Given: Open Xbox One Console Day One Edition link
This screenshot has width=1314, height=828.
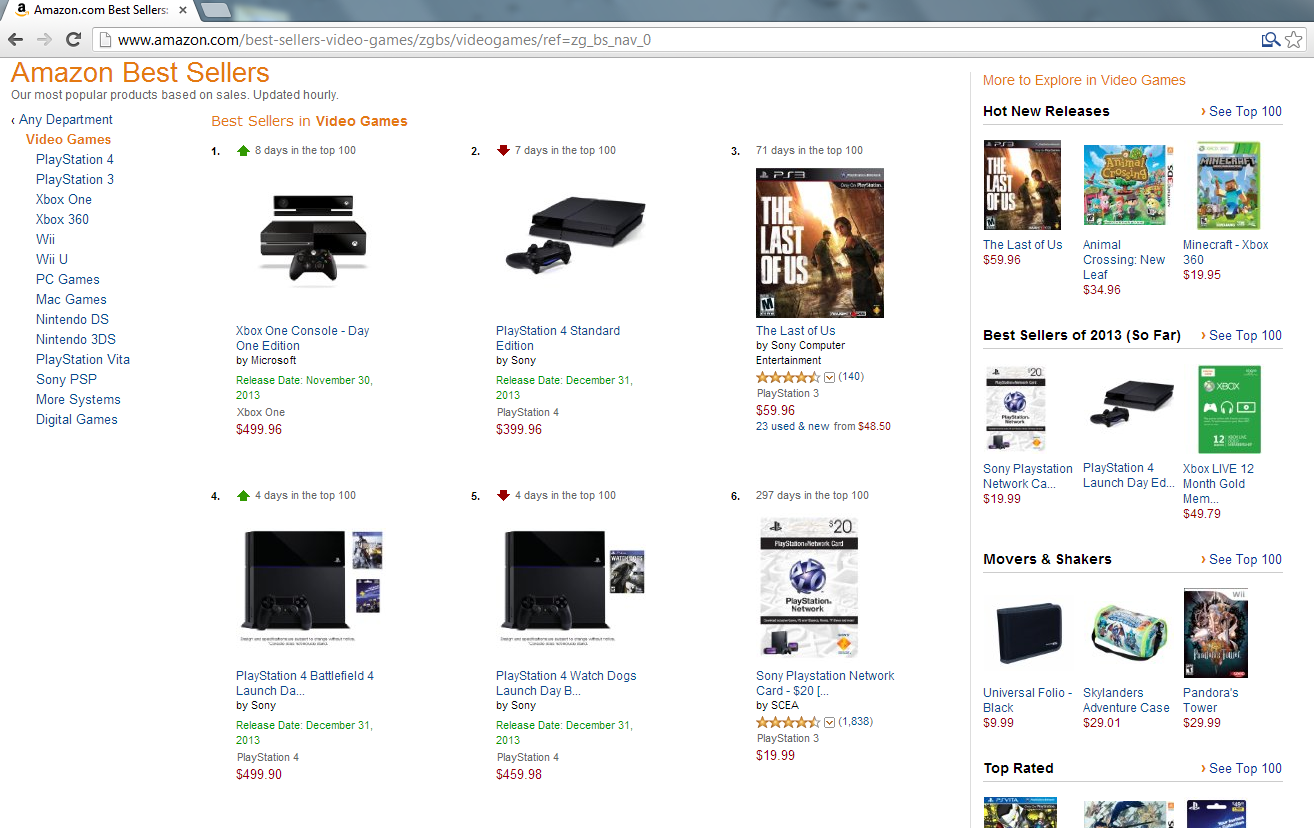Looking at the screenshot, I should [303, 338].
